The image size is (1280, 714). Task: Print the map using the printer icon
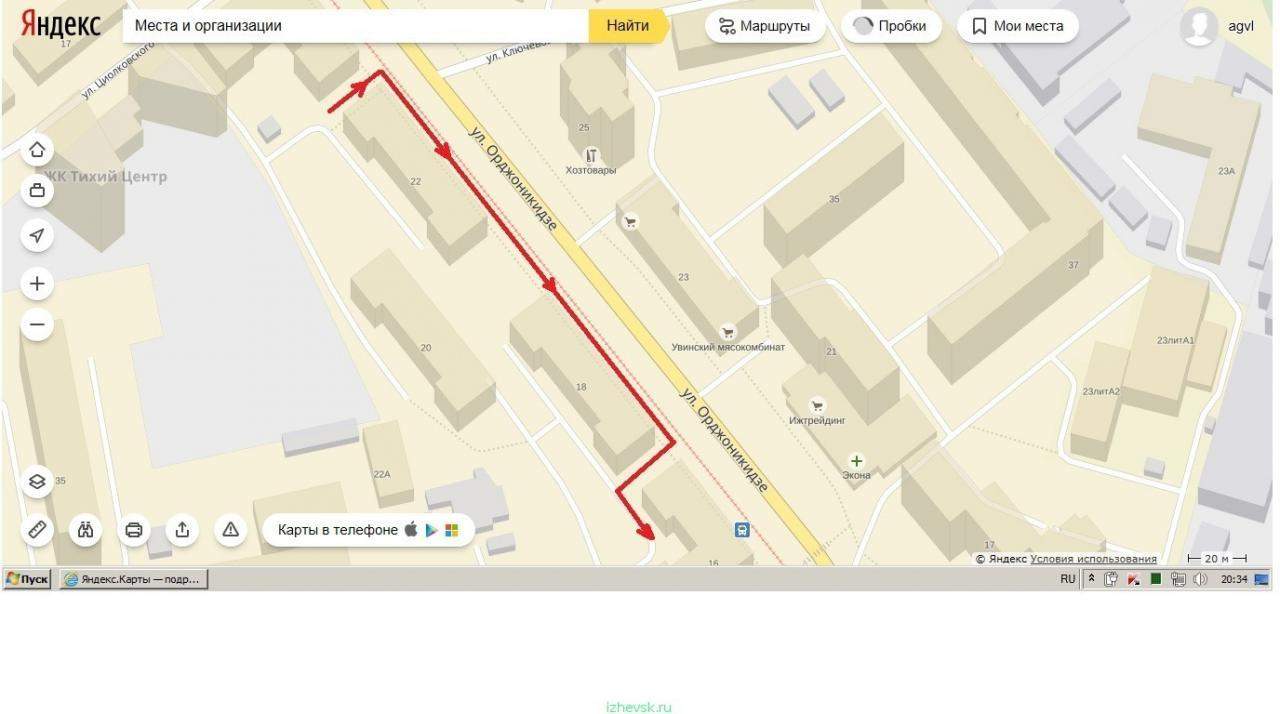pyautogui.click(x=134, y=530)
